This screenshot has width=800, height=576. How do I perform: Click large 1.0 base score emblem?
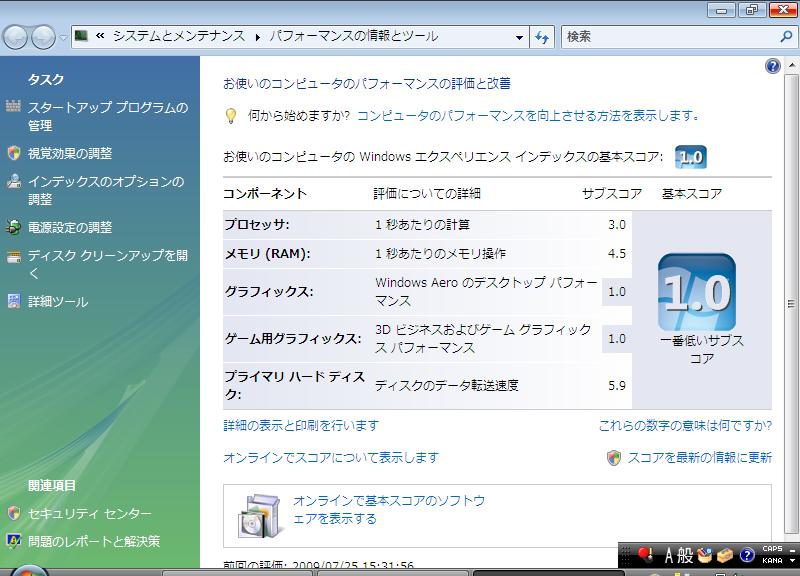point(697,292)
